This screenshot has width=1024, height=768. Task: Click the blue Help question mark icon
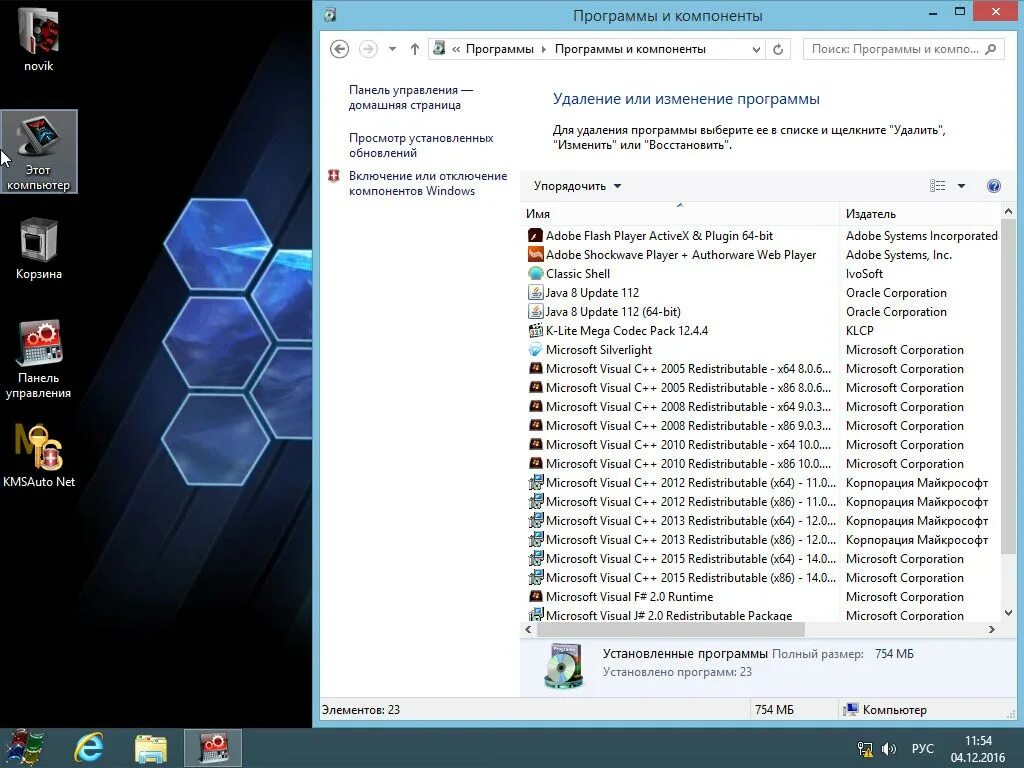[x=993, y=185]
